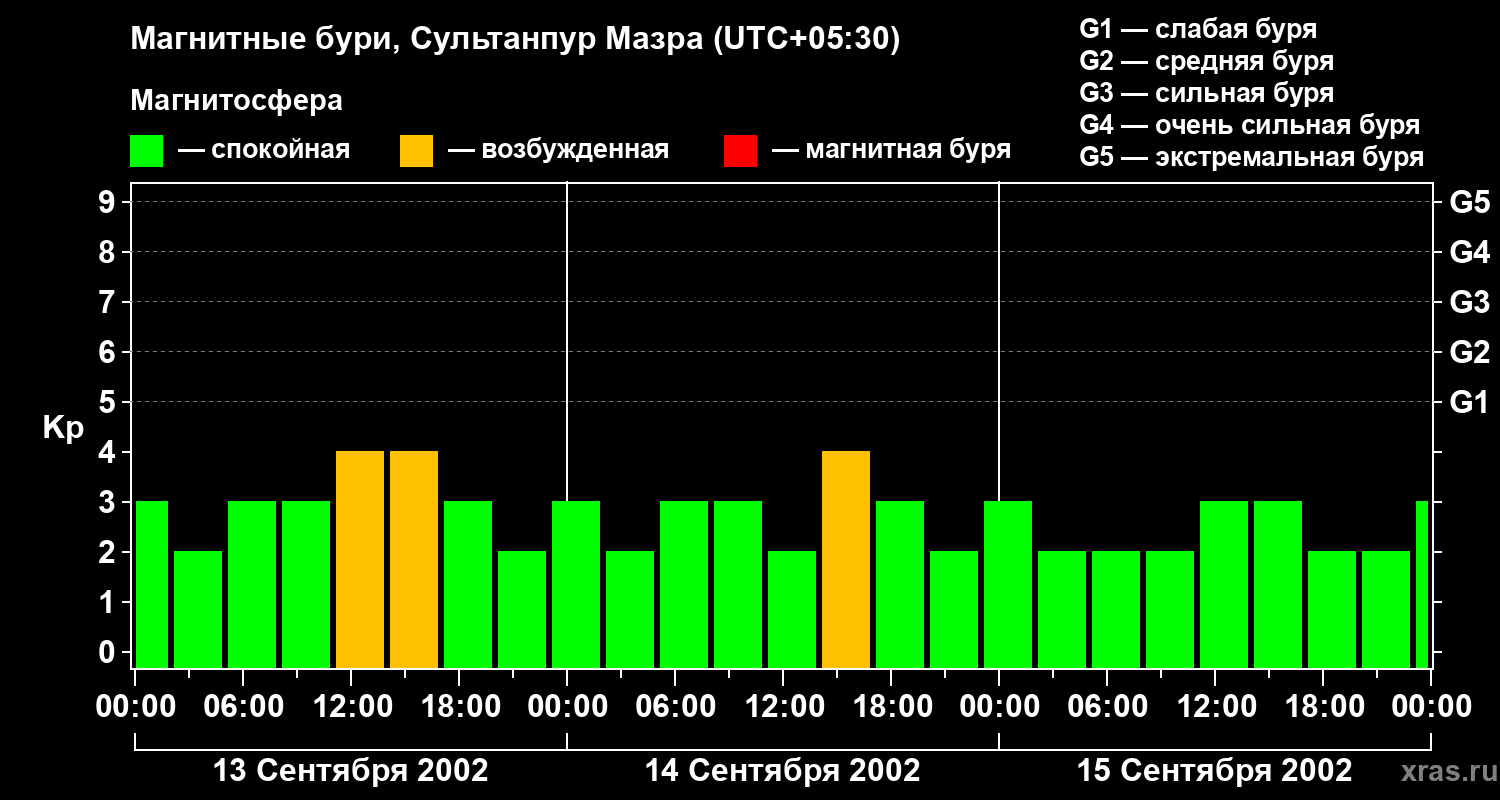Click green bar covering 18:00 on 13 September
The width and height of the screenshot is (1500, 800).
coord(468,585)
